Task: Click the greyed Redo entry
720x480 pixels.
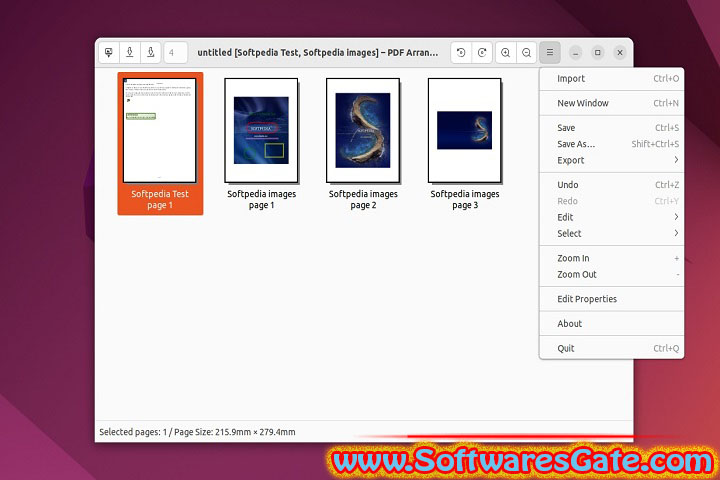Action: coord(612,201)
